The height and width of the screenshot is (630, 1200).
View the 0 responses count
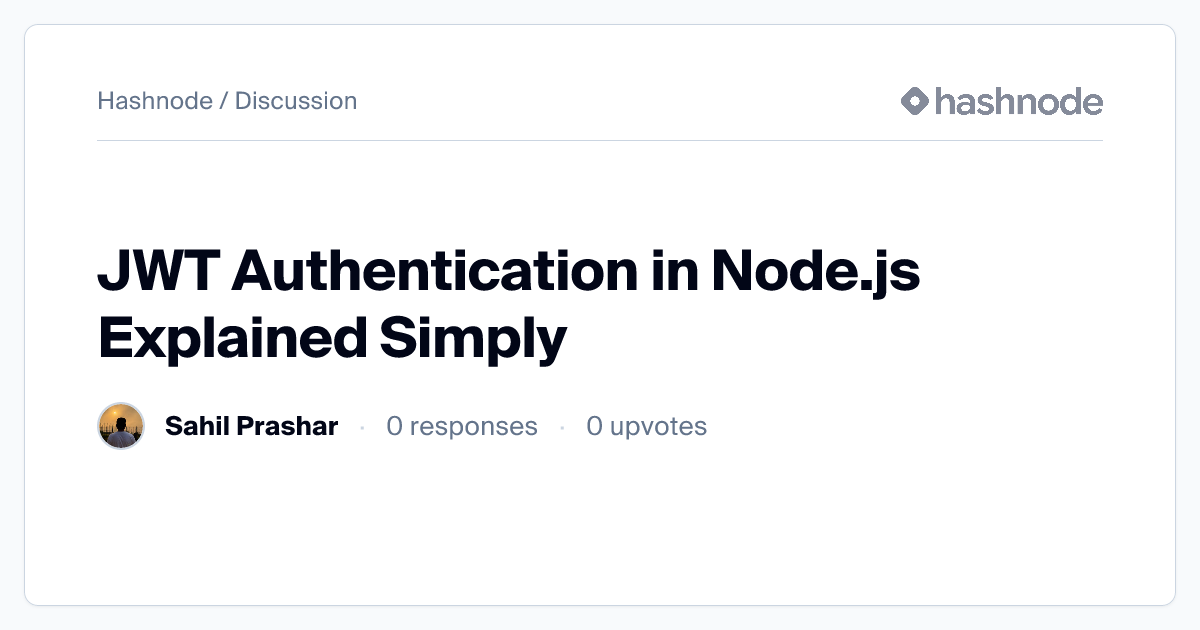[x=461, y=426]
